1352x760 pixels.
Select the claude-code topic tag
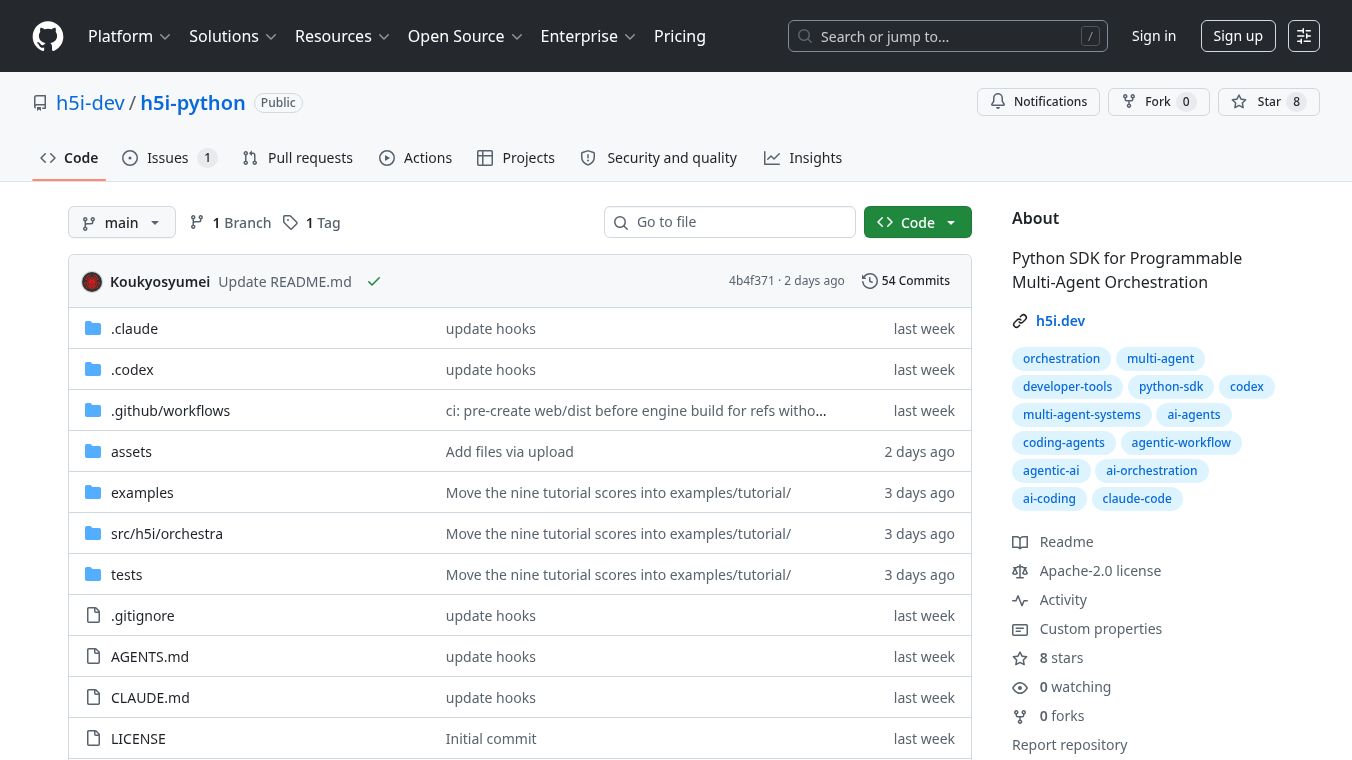1137,498
